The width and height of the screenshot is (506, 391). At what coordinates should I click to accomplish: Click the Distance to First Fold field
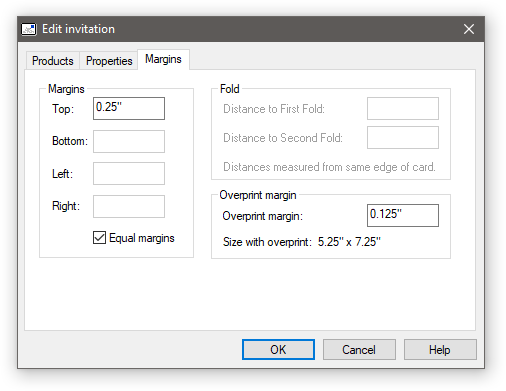[403, 108]
